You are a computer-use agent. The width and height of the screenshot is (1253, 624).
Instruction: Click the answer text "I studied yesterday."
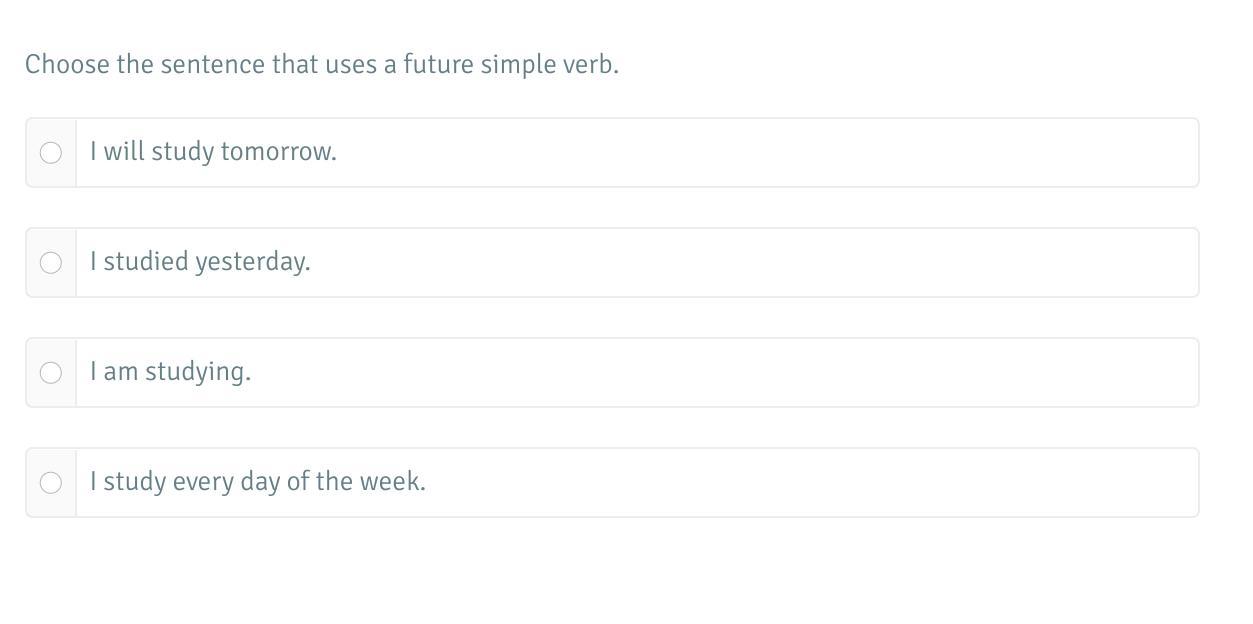200,262
